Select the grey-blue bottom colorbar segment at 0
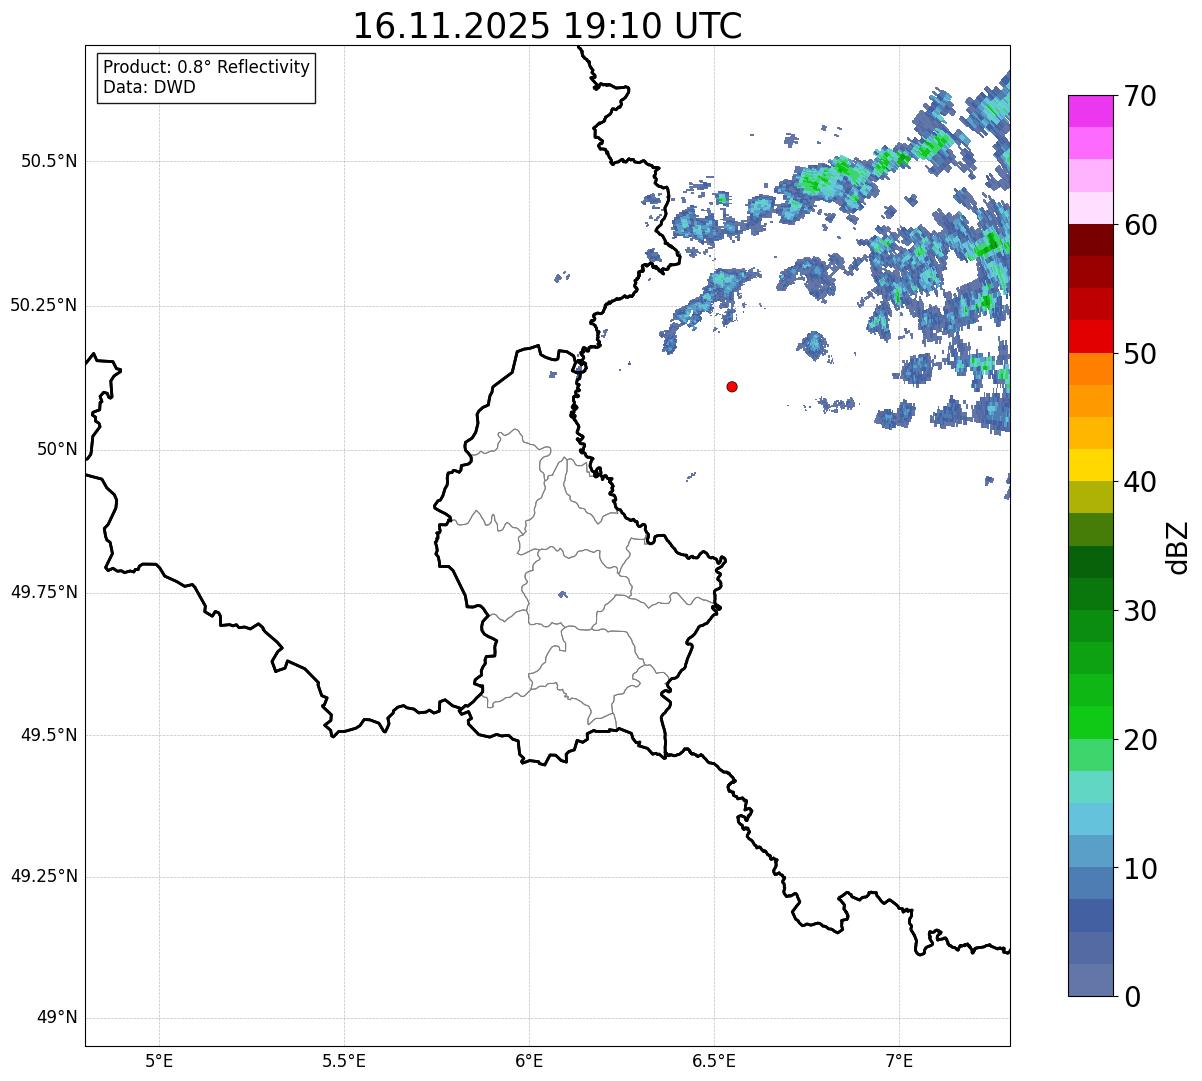Screen dimensions: 1202x1081 click(1090, 980)
